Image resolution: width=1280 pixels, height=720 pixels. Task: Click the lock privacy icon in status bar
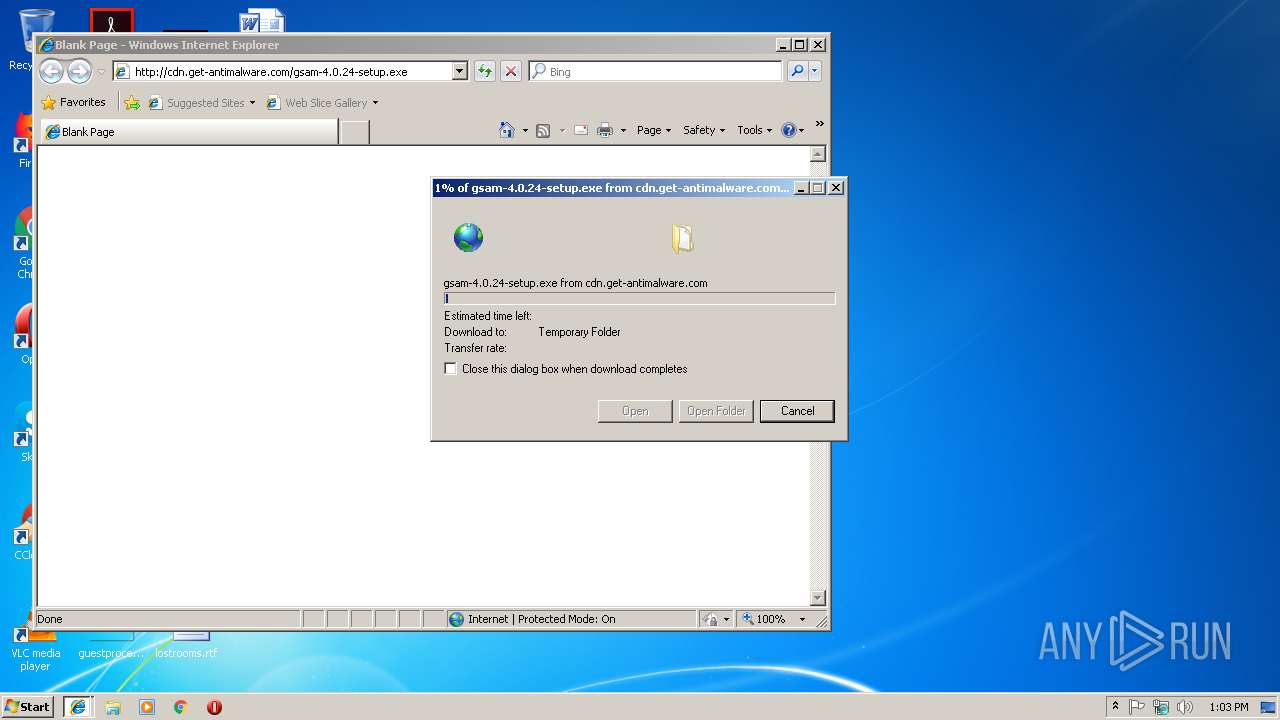click(710, 619)
